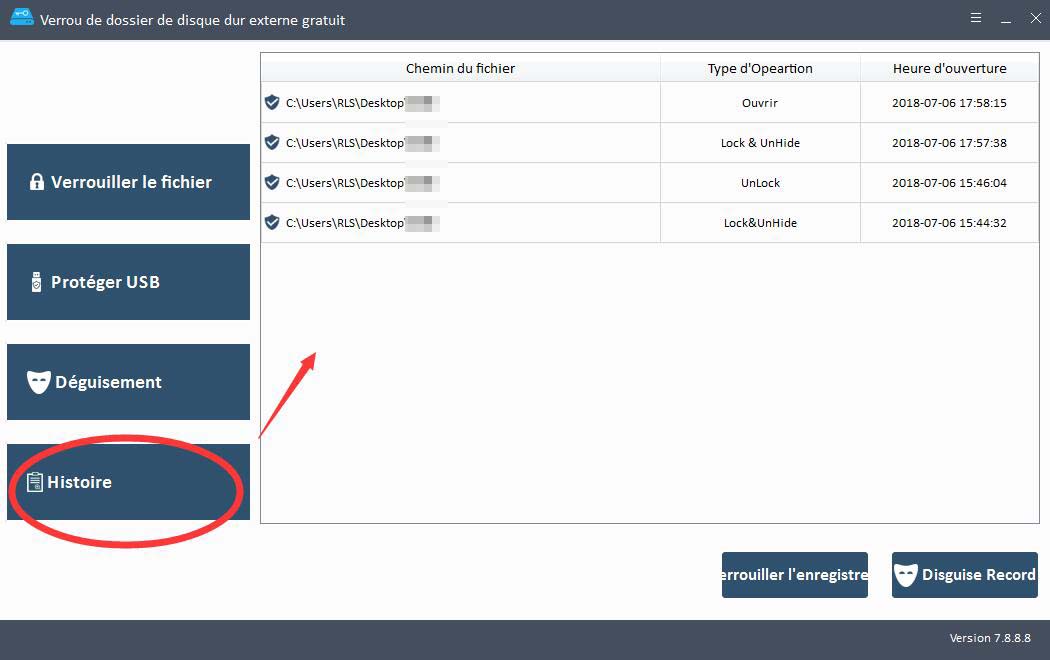
Task: Click shield icon in the Lock&UnHide 15:44:32 row
Action: coord(272,223)
